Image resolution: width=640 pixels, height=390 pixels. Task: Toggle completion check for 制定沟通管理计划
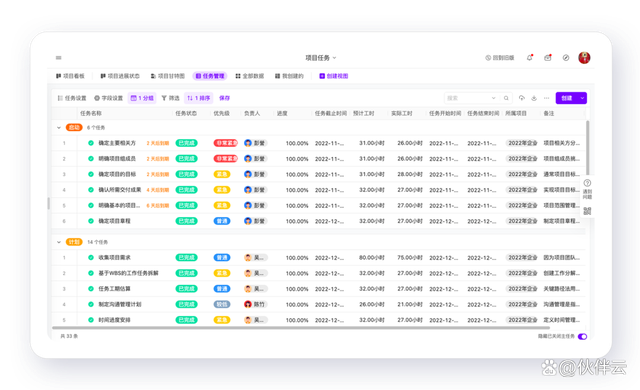click(x=91, y=304)
